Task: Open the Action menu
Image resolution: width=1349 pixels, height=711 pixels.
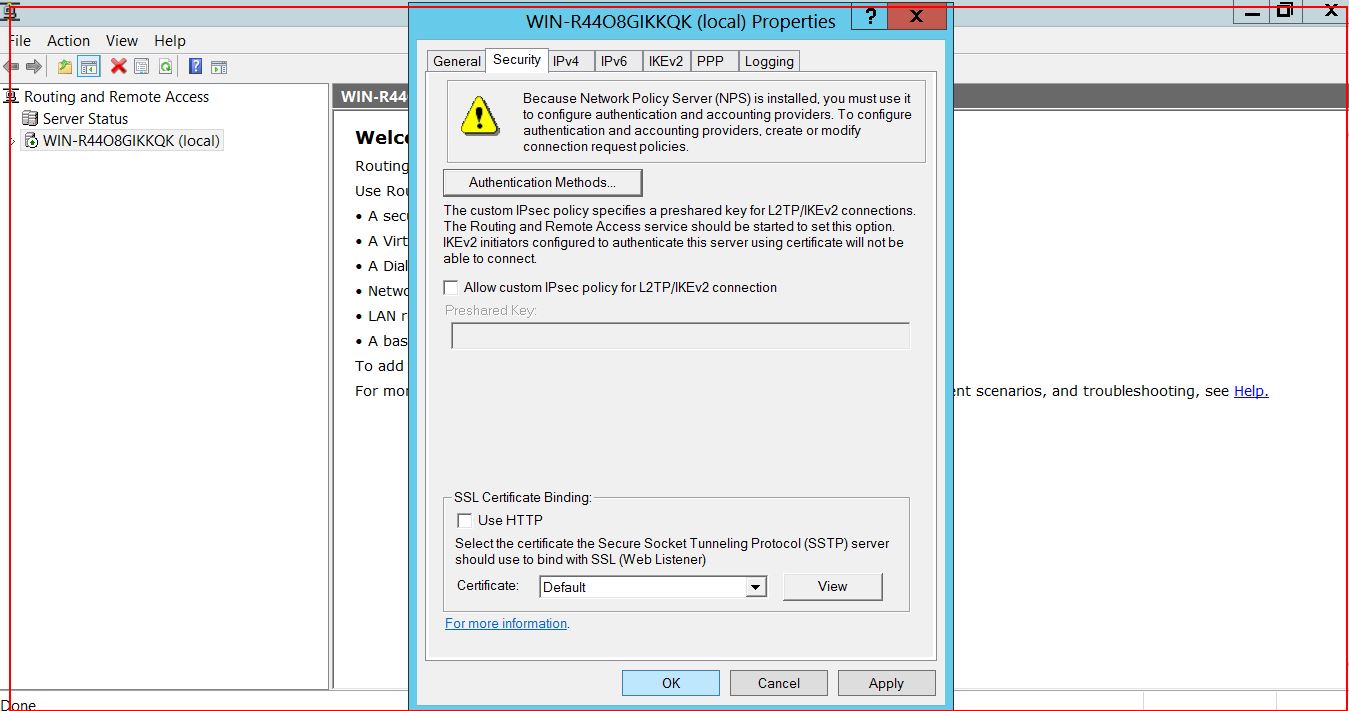Action: click(68, 41)
